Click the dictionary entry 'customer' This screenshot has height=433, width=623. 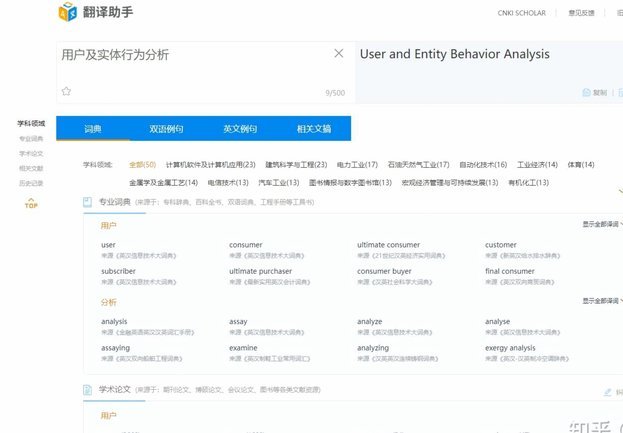click(x=501, y=245)
